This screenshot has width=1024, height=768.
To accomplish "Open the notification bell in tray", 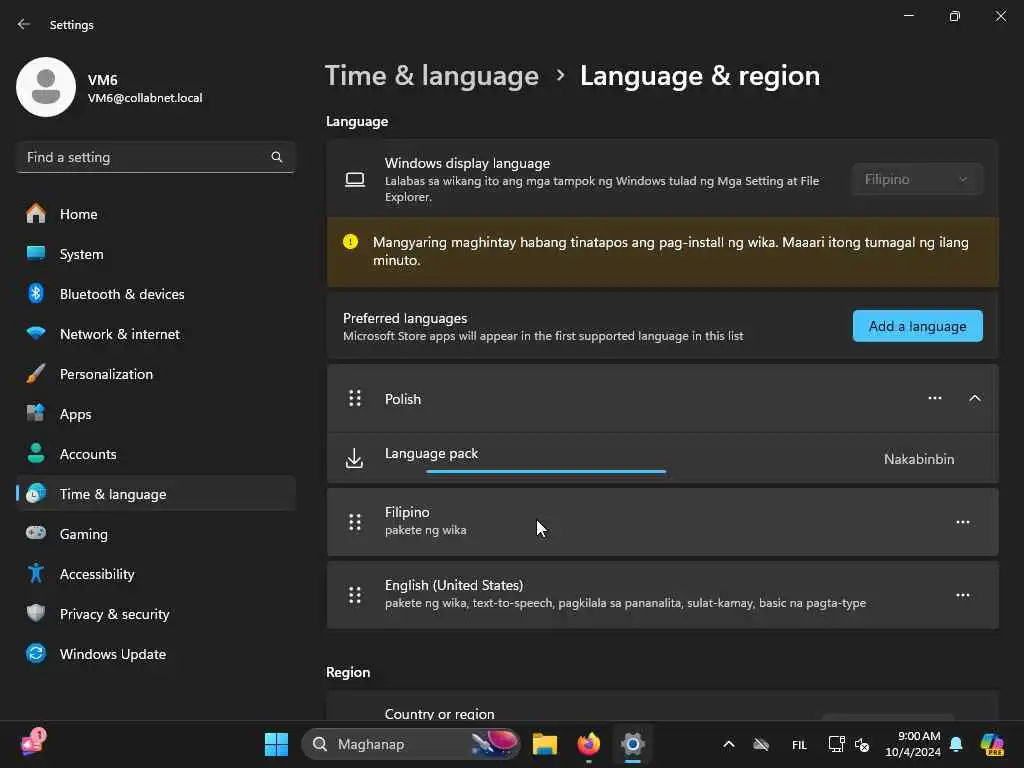I will coord(956,744).
